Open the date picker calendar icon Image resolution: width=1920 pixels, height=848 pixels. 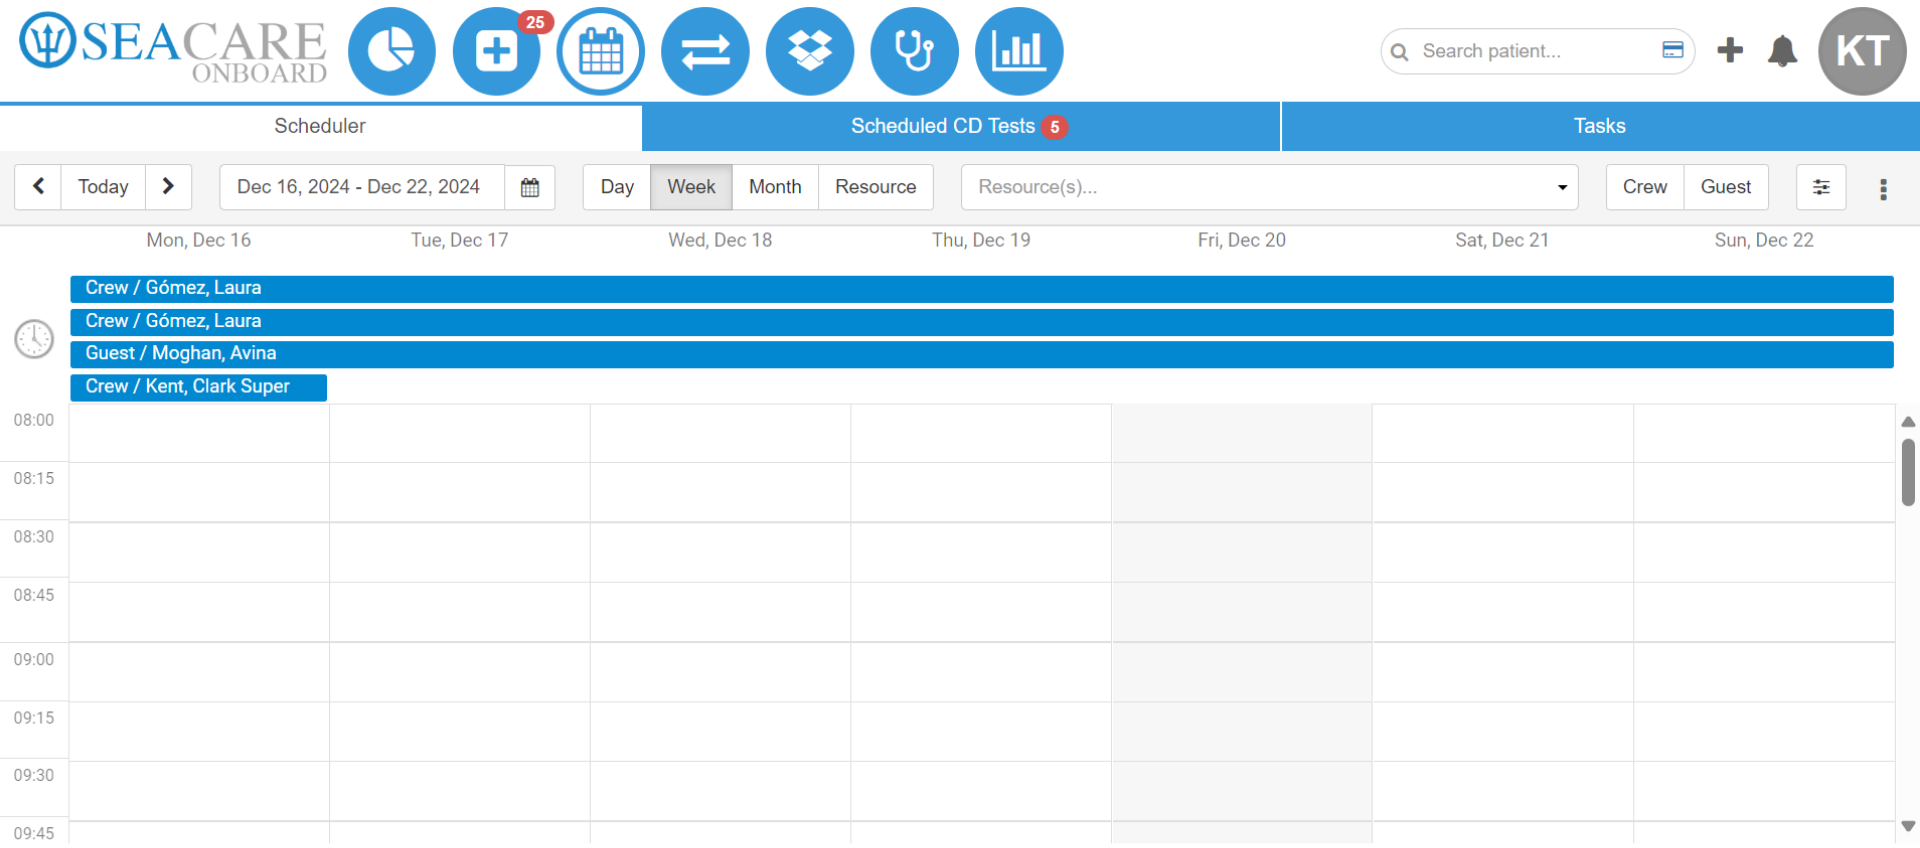(530, 187)
